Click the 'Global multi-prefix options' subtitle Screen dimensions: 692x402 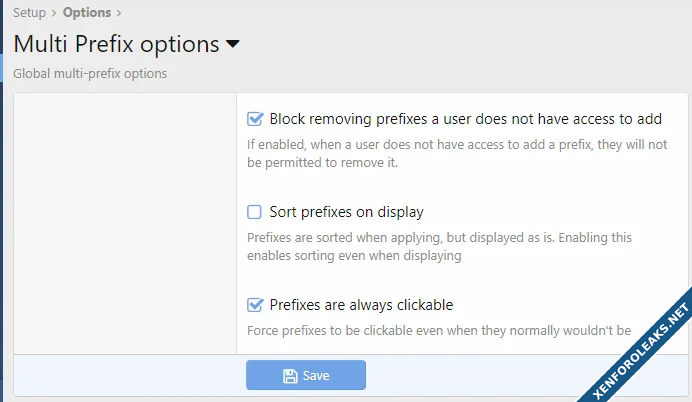[90, 73]
